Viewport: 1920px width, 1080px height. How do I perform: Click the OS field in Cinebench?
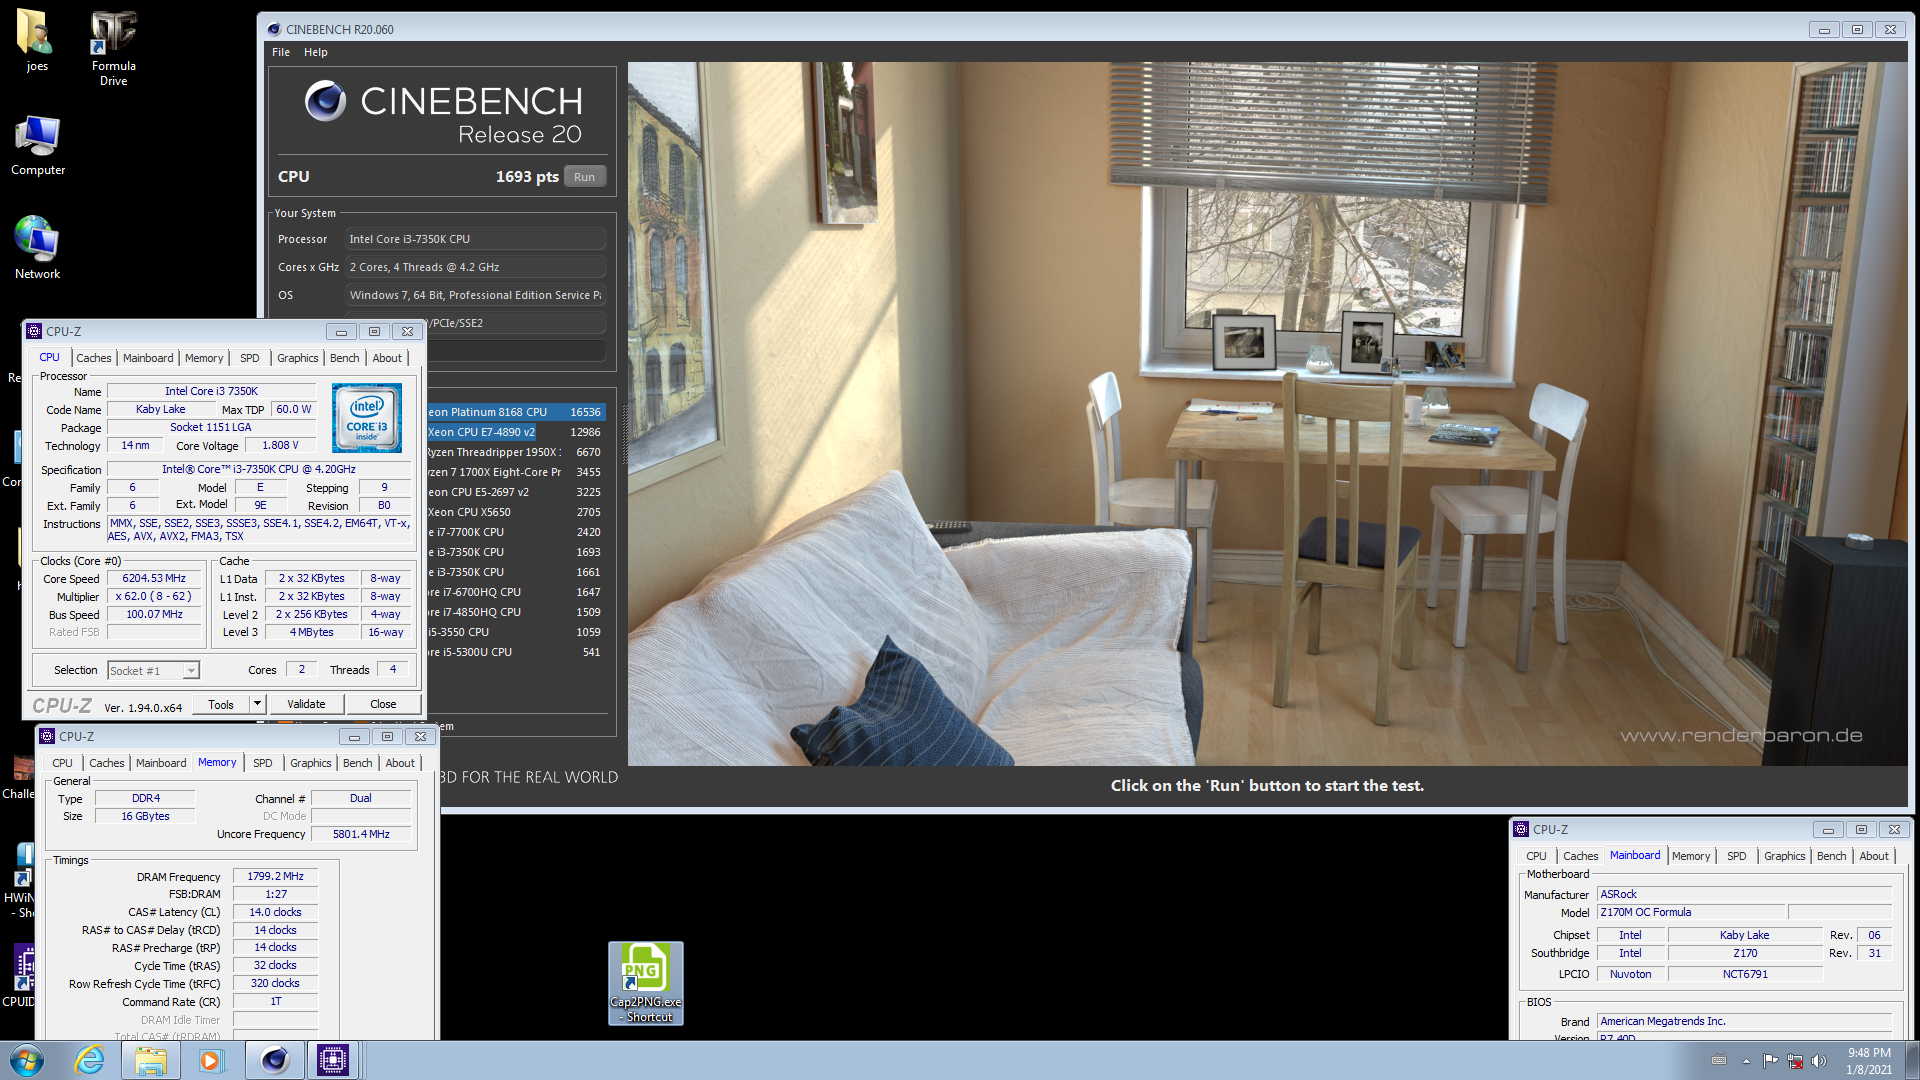tap(475, 295)
